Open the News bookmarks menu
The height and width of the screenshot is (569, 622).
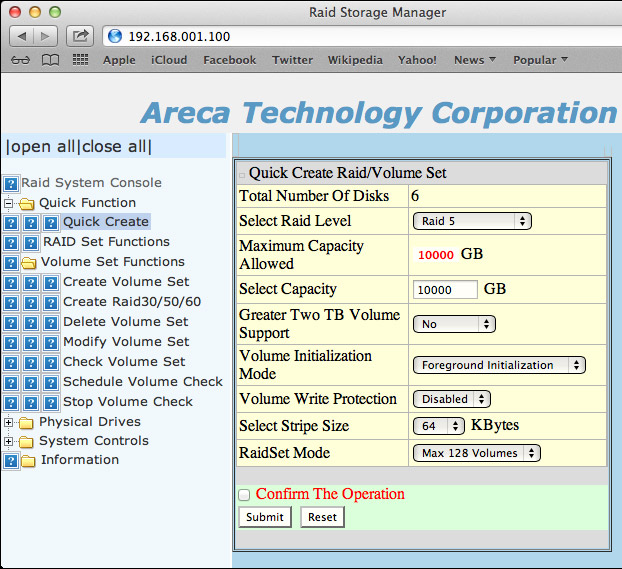pos(475,60)
